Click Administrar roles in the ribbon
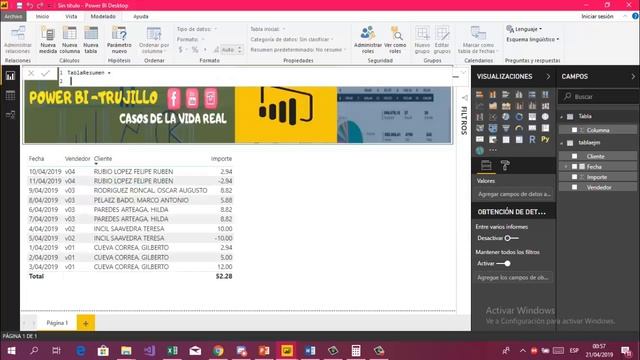Screen dimensions: 640x360 pos(368,40)
